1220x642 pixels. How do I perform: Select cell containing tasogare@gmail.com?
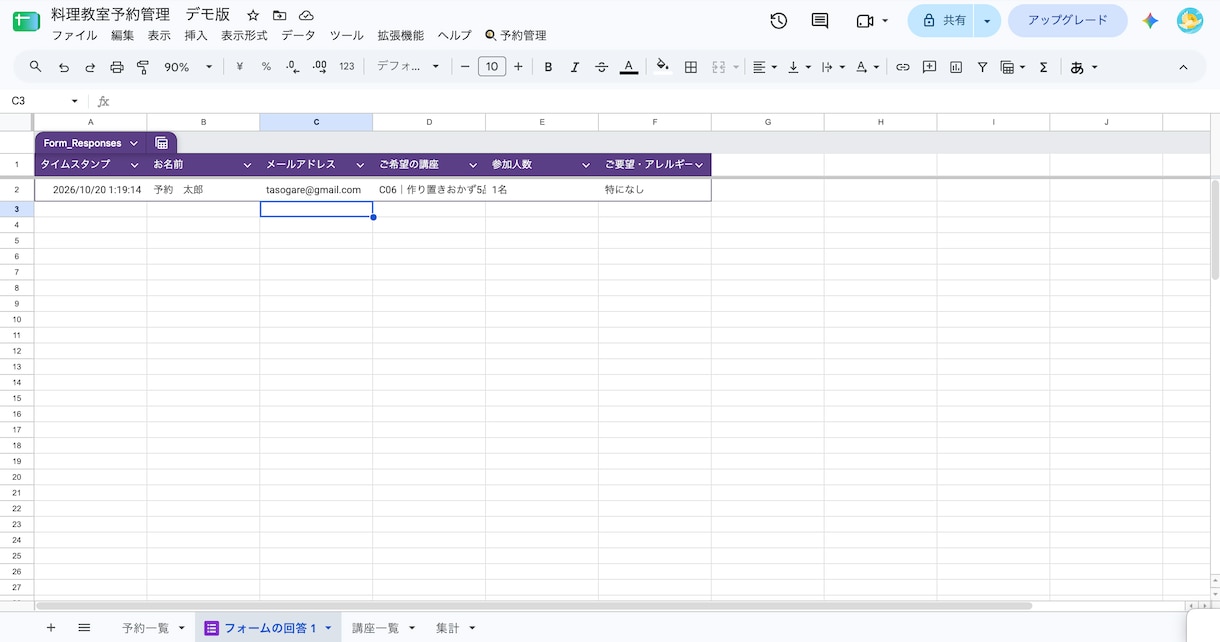tap(316, 189)
